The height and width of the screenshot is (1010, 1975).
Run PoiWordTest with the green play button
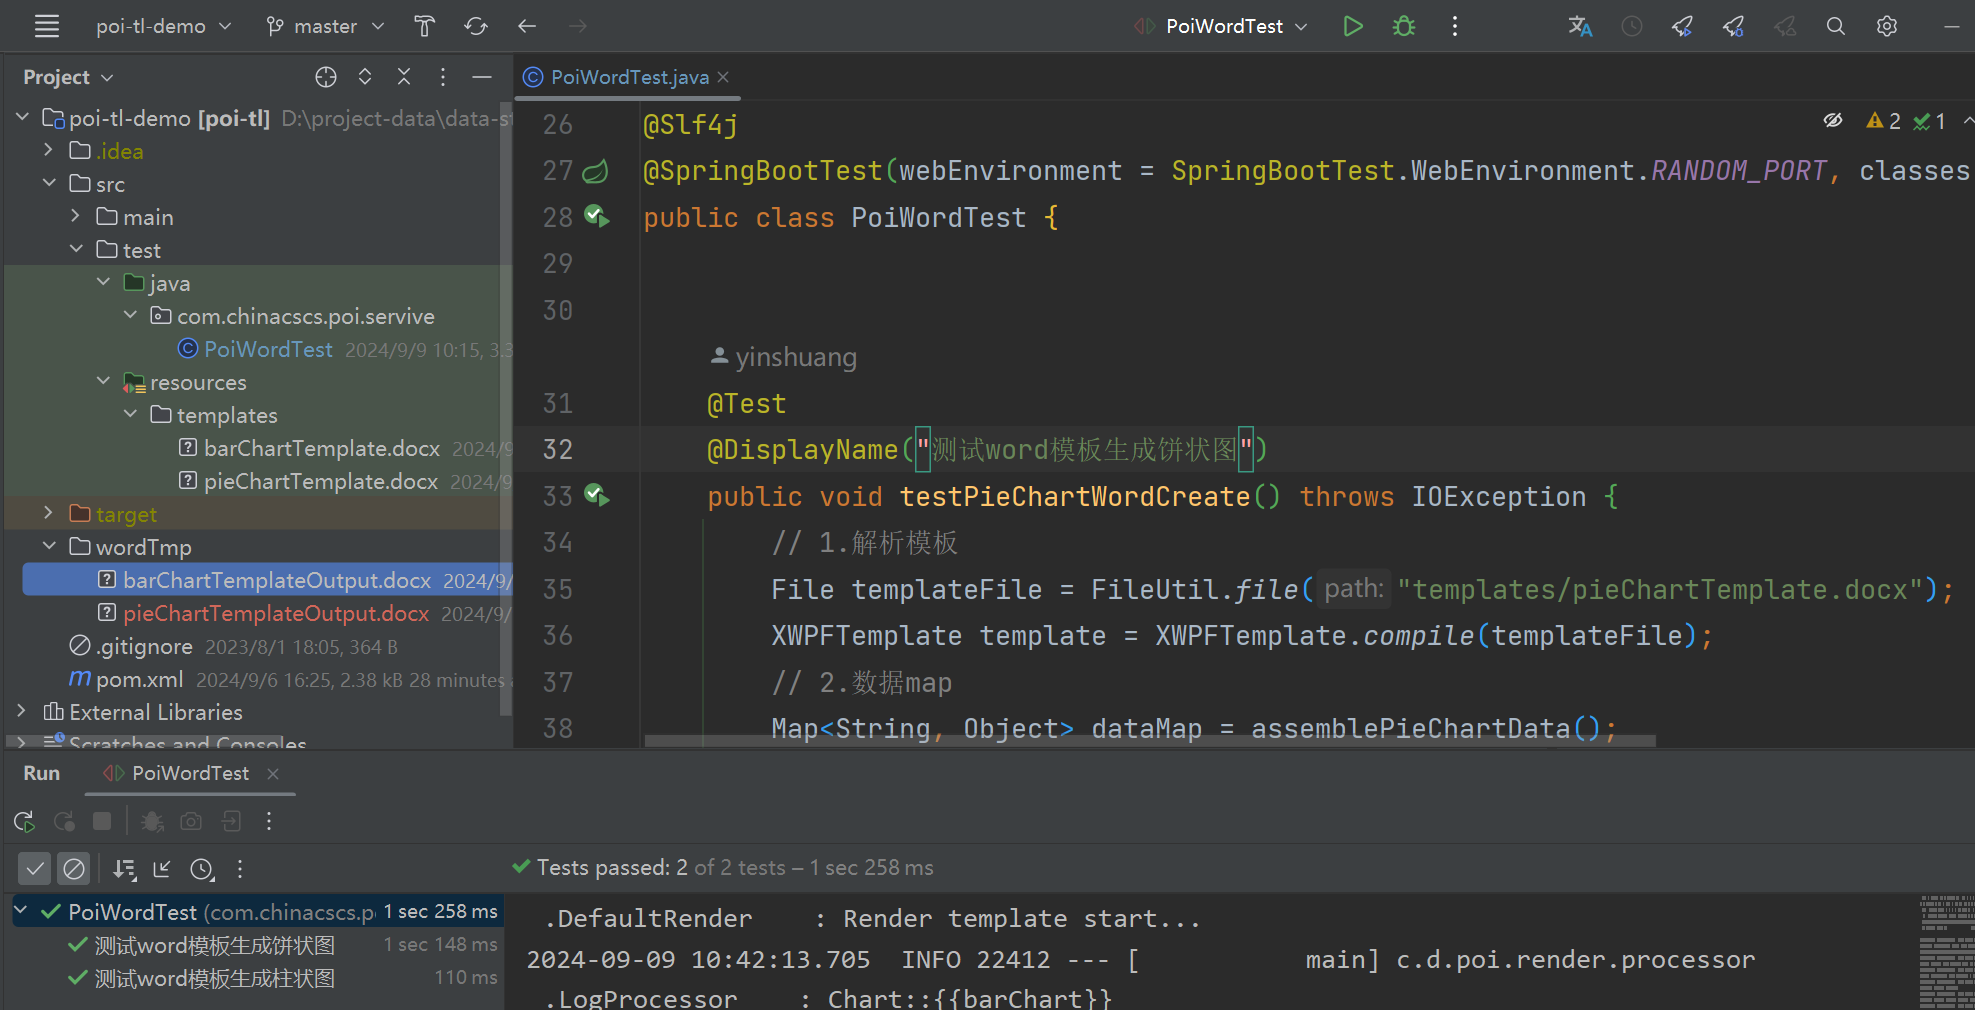[x=1353, y=26]
